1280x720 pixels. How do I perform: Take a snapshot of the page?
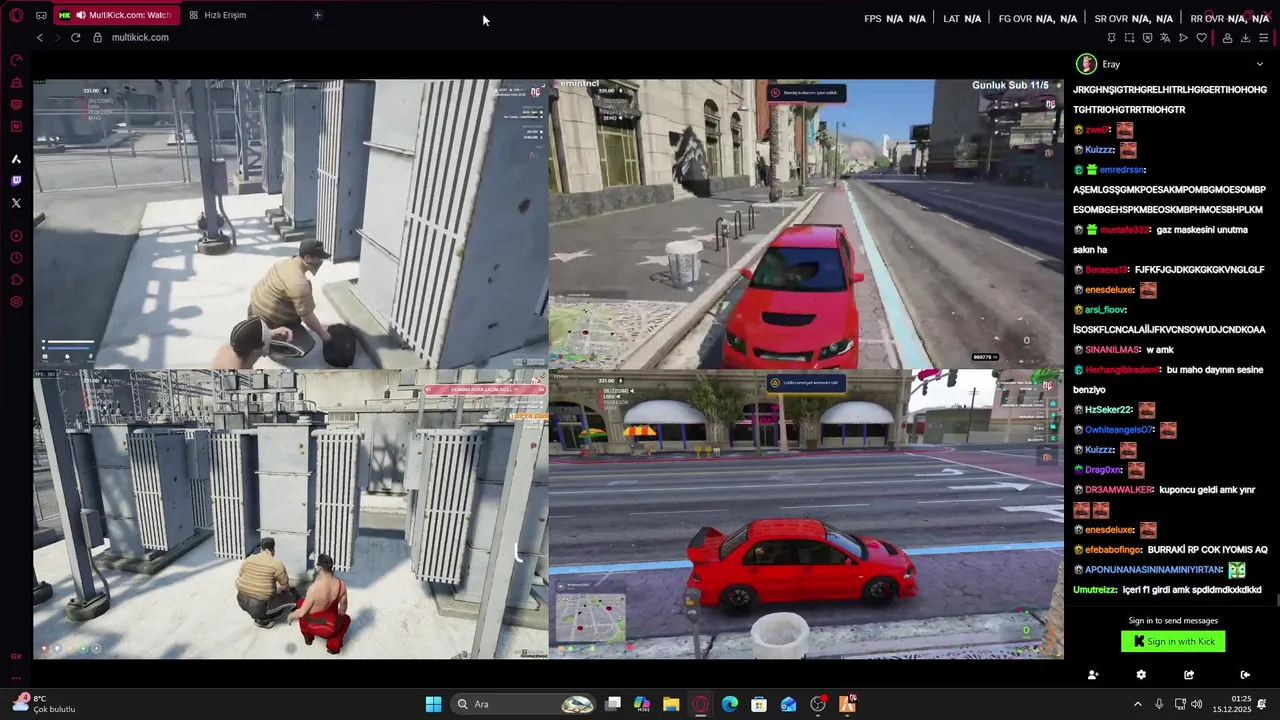point(1129,38)
